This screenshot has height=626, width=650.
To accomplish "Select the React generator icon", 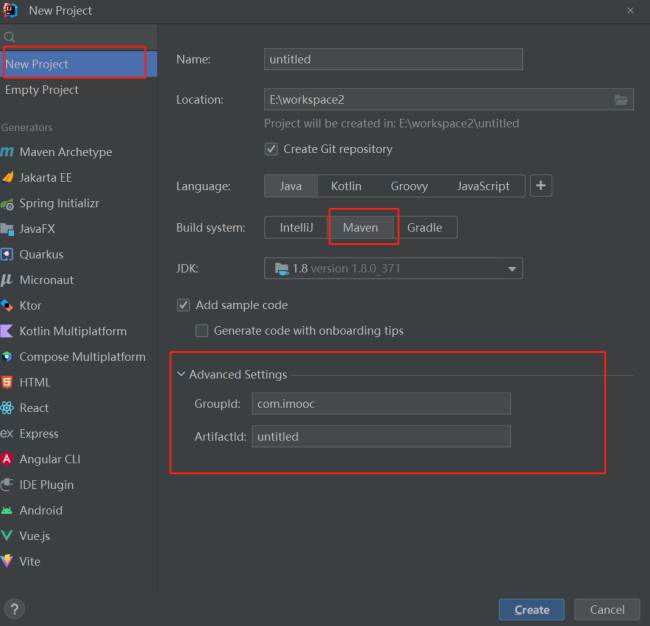I will point(8,408).
